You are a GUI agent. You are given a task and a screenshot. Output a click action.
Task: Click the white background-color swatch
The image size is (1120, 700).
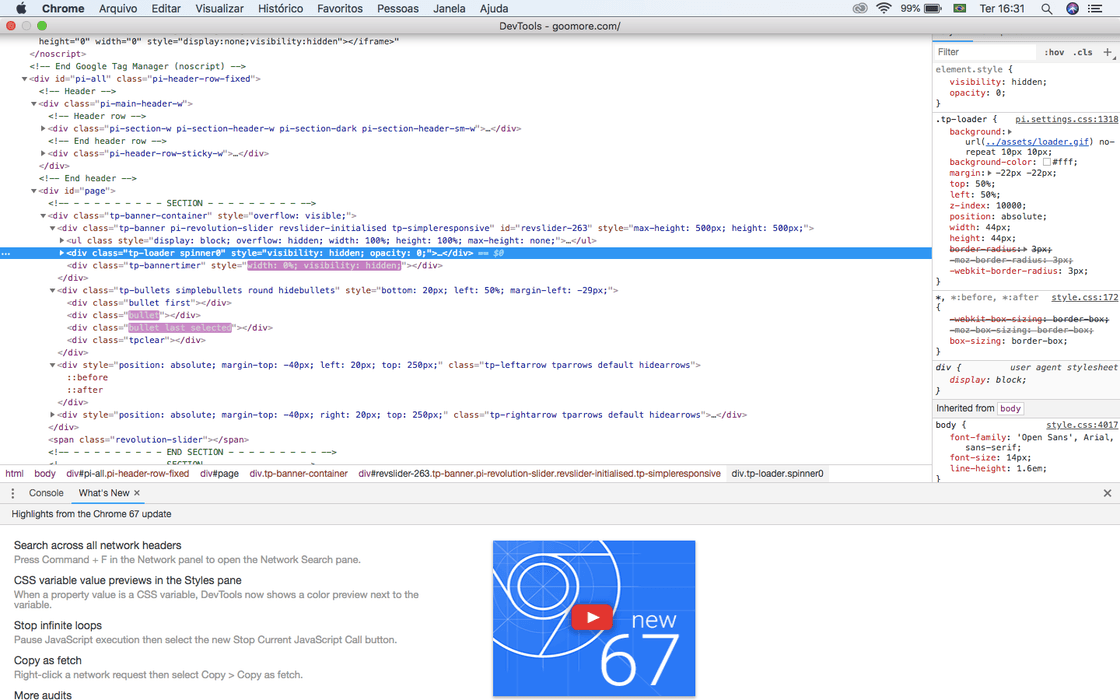pos(1046,161)
